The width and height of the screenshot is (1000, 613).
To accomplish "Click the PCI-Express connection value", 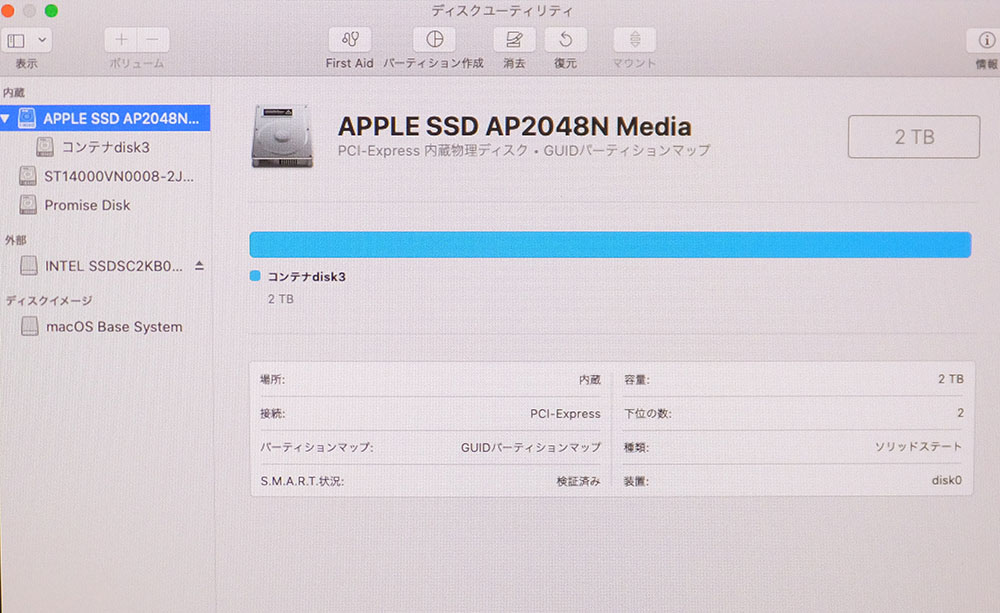I will [565, 414].
